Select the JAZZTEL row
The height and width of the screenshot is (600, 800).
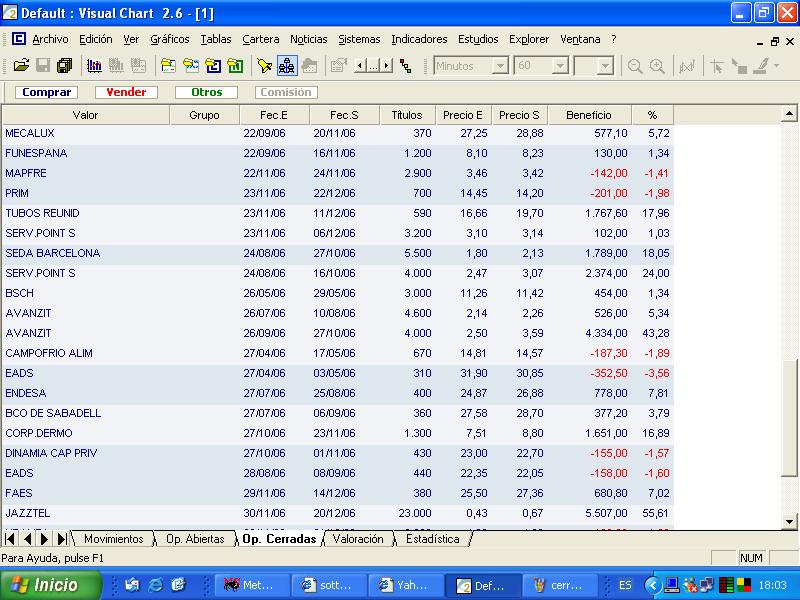pyautogui.click(x=337, y=513)
